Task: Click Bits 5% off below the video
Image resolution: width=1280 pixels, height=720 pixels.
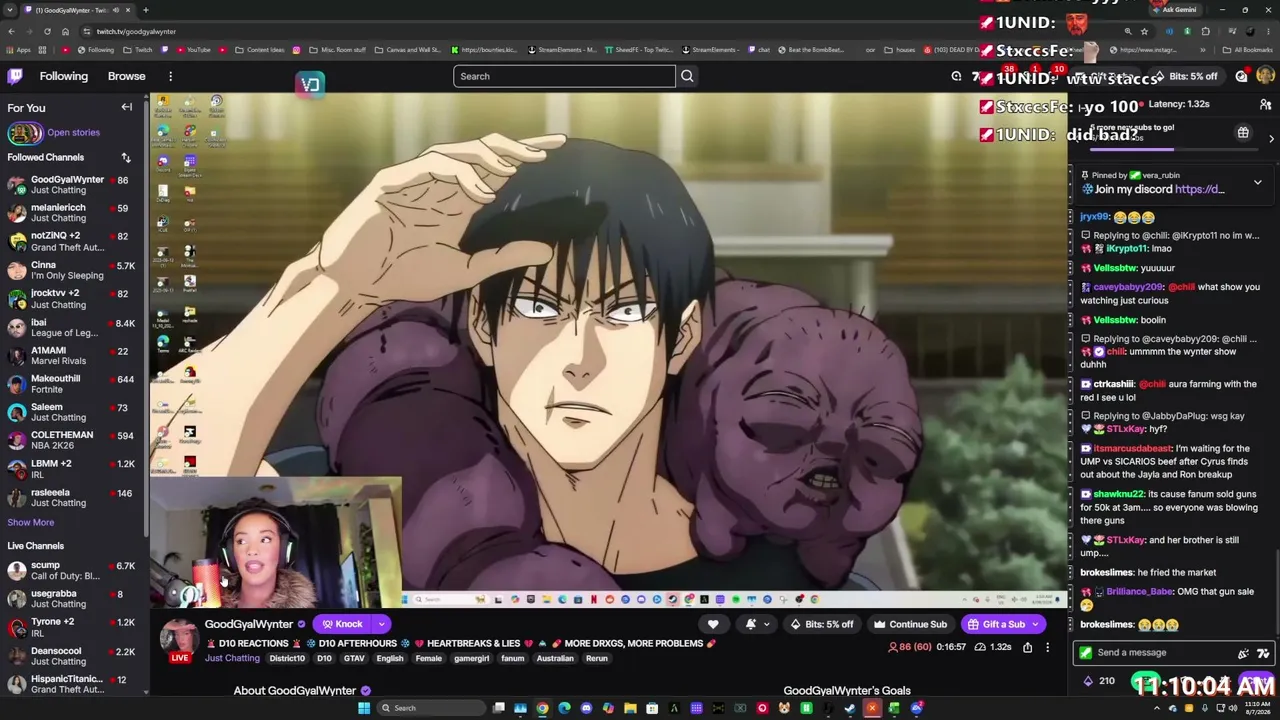Action: (822, 624)
